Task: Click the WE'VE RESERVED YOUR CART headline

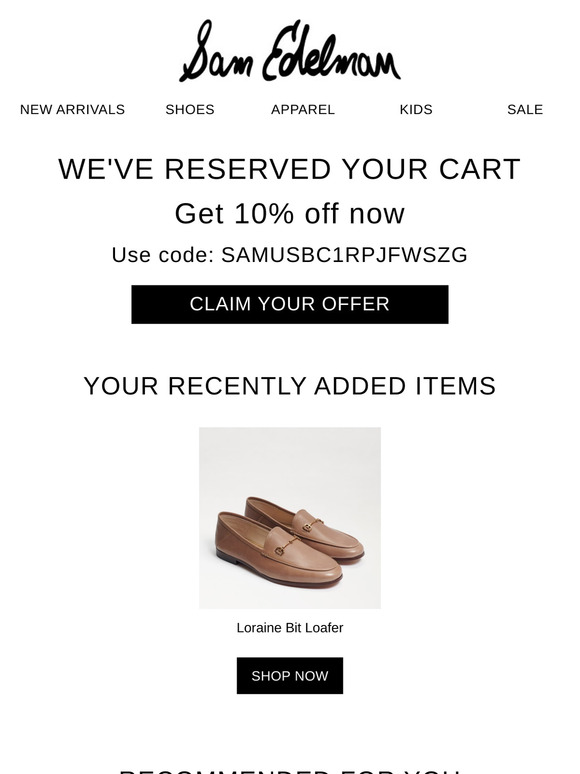Action: [x=290, y=169]
